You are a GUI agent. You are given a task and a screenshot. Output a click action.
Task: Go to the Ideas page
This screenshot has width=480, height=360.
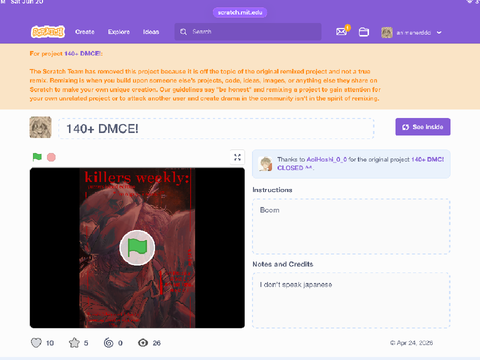(x=151, y=32)
